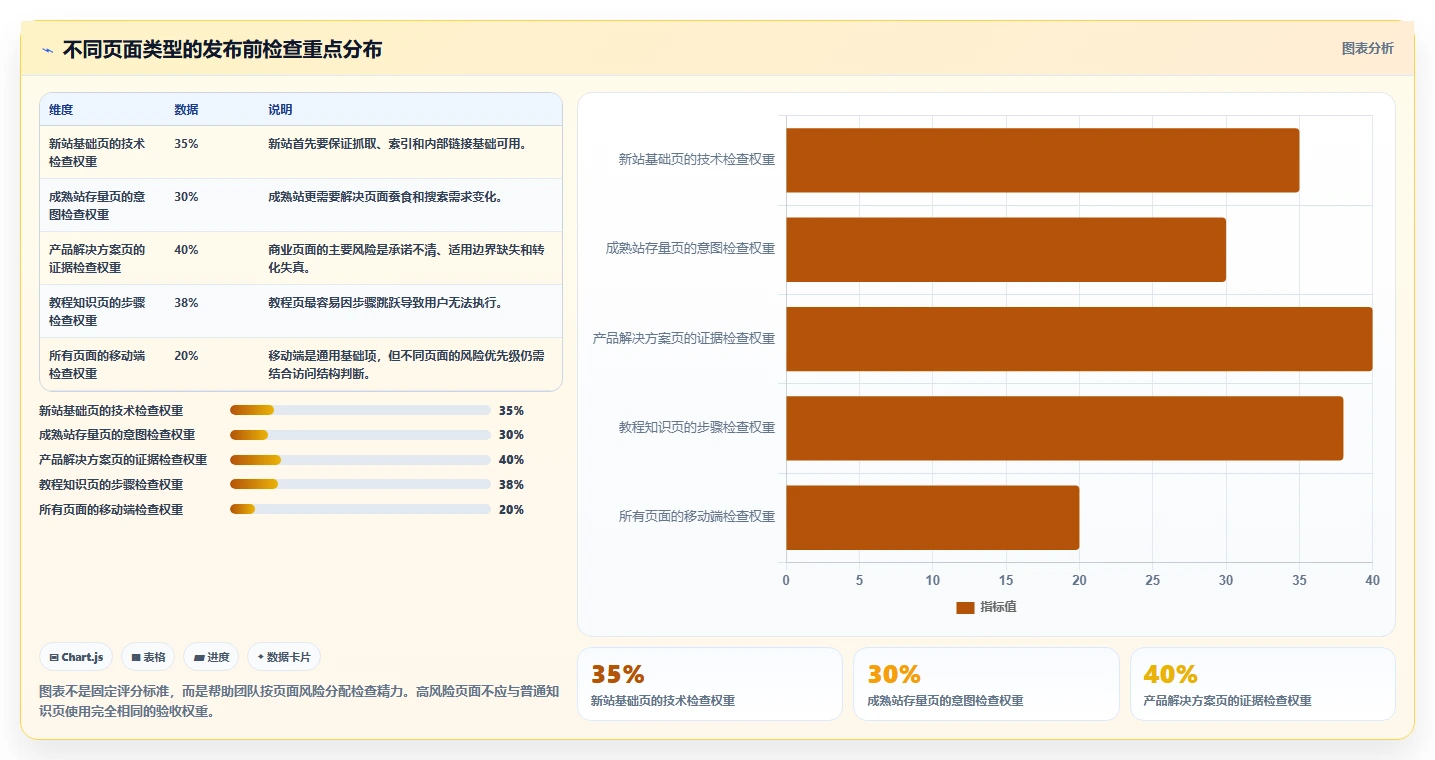Click description 新站首先要保证抓取、索引和内部链接基础可用
Screen dimensions: 1435x760
[x=397, y=143]
